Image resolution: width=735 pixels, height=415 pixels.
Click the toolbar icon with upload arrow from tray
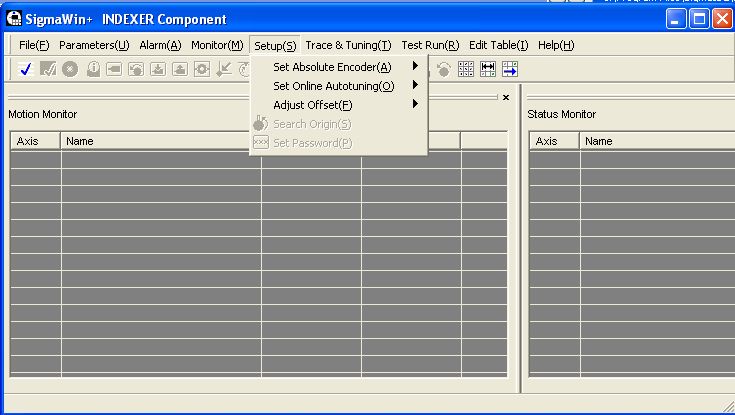pyautogui.click(x=180, y=69)
